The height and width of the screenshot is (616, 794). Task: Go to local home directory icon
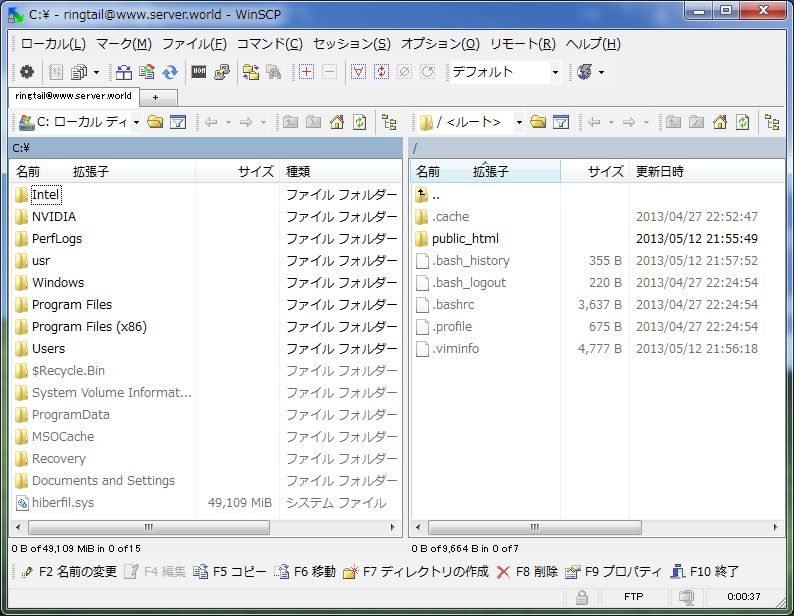pyautogui.click(x=337, y=122)
